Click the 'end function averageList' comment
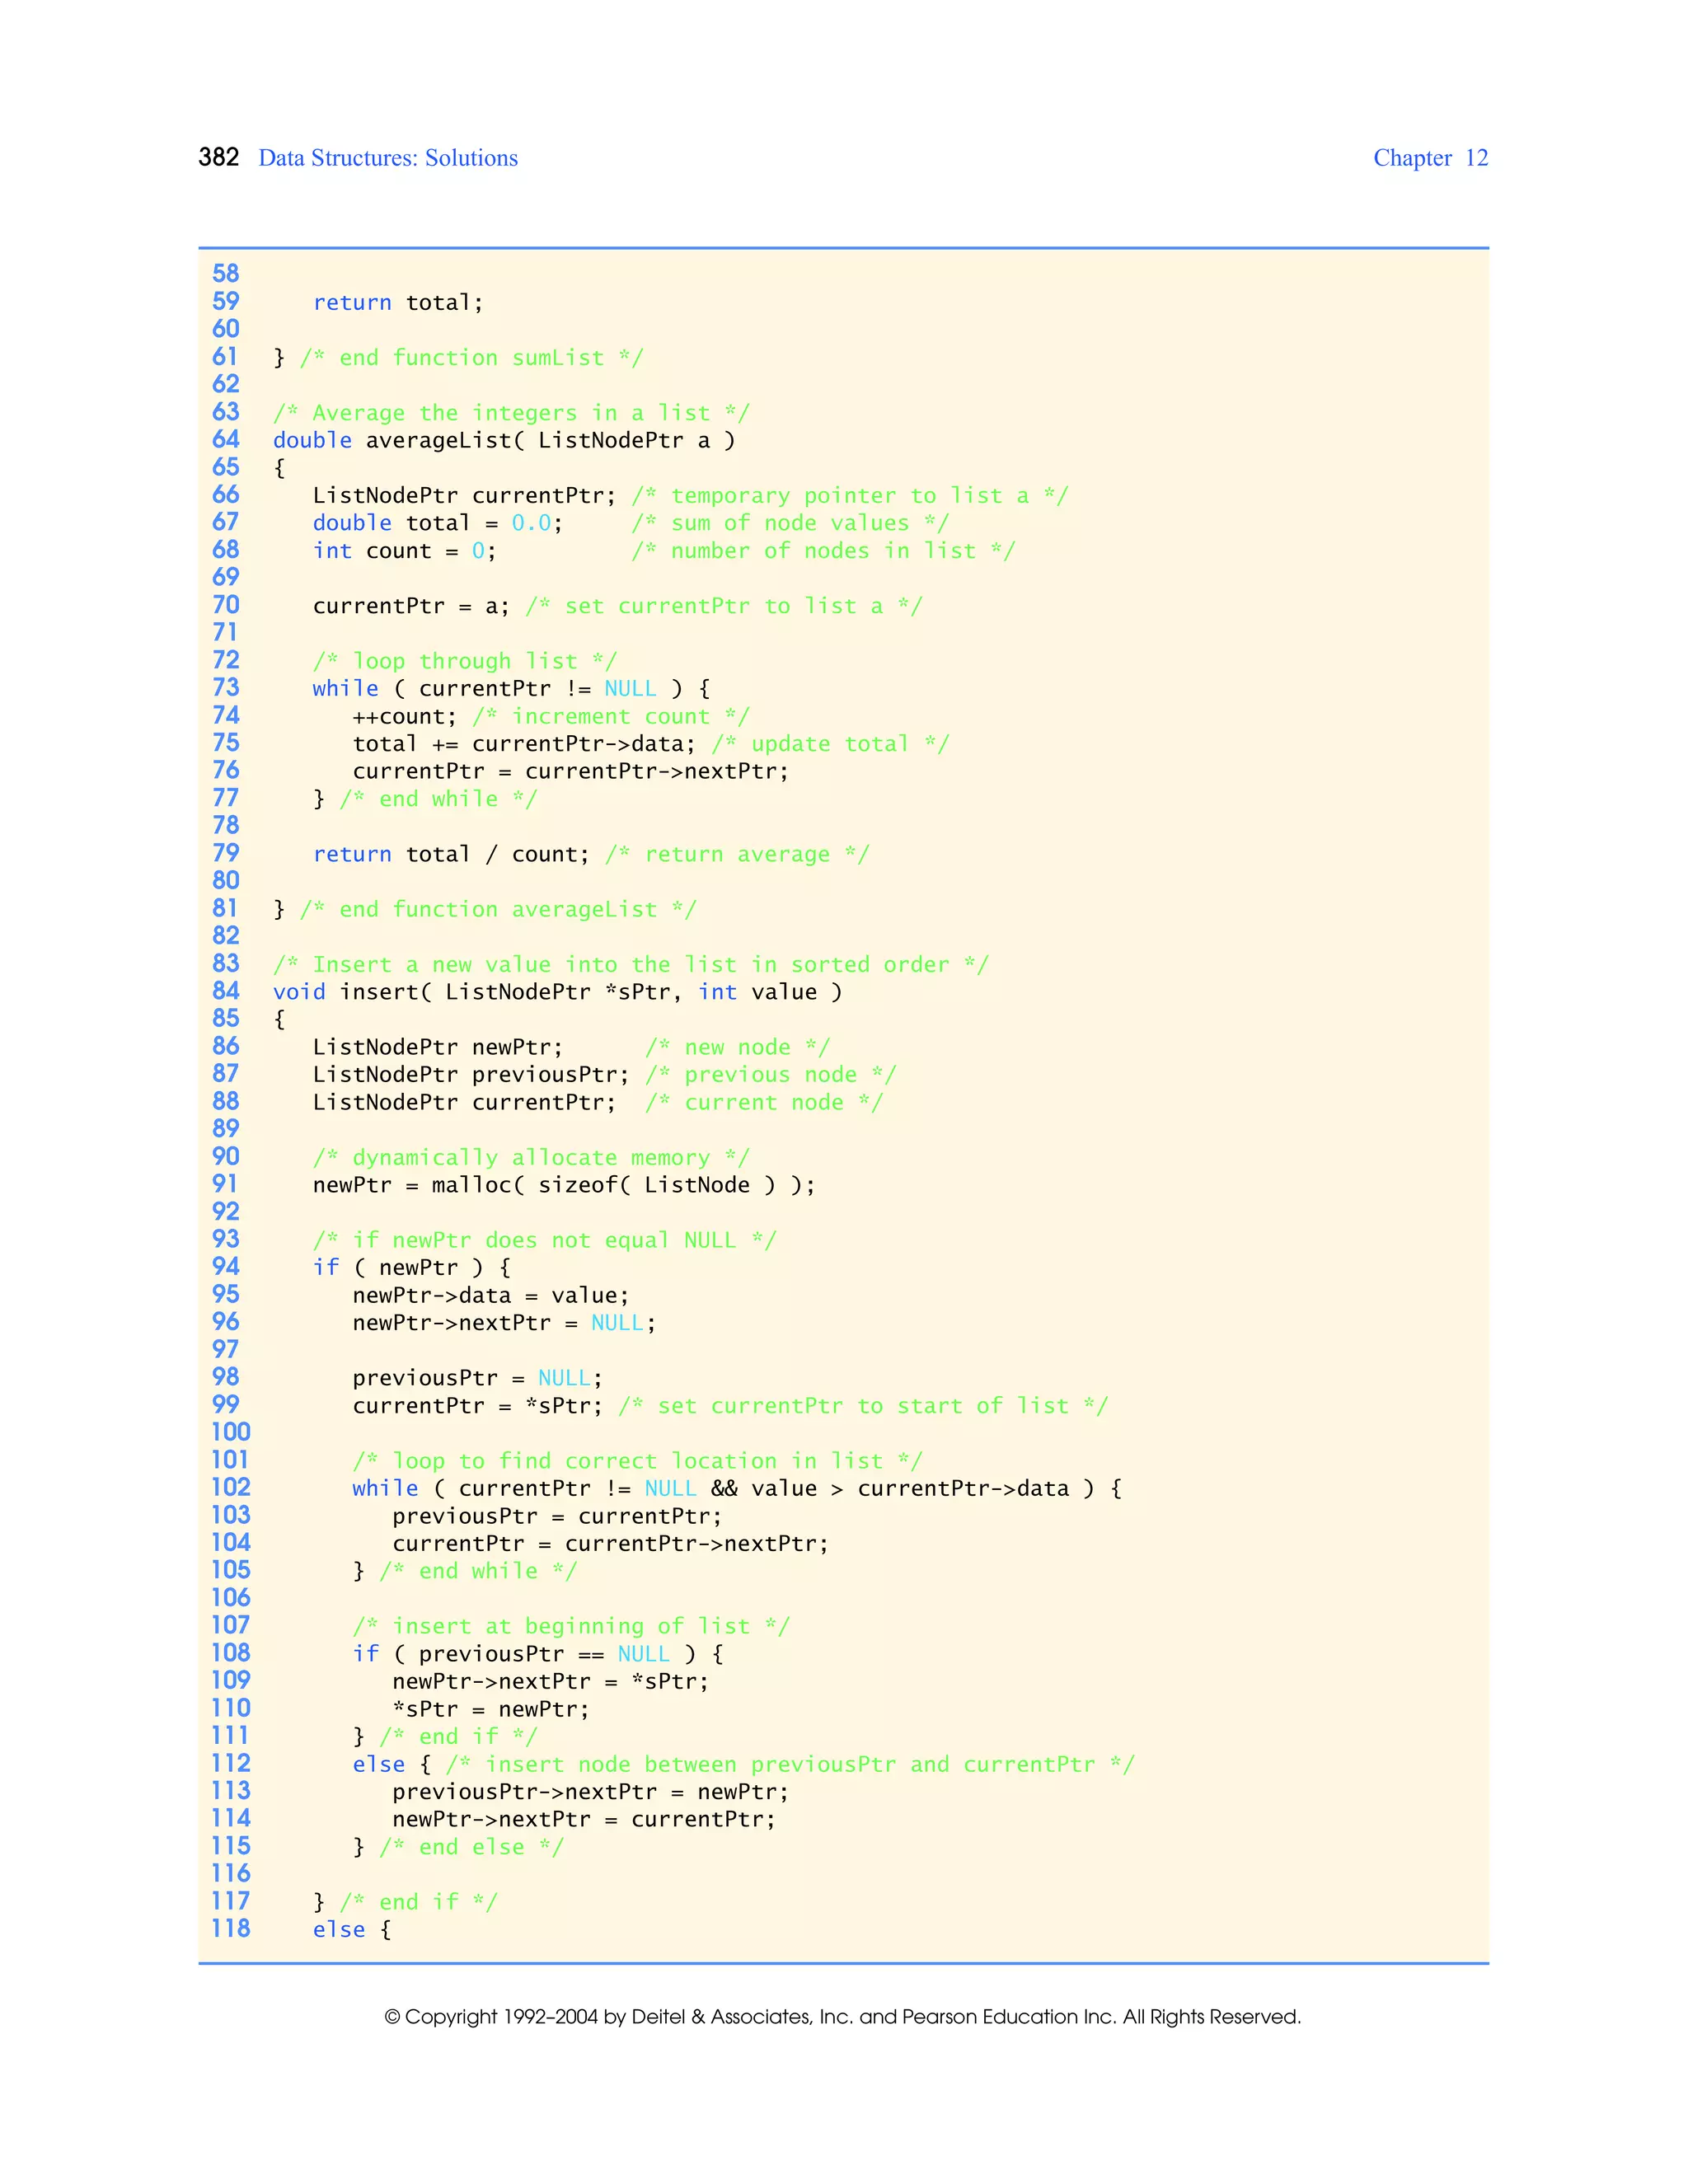The image size is (1688, 2184). [x=498, y=910]
